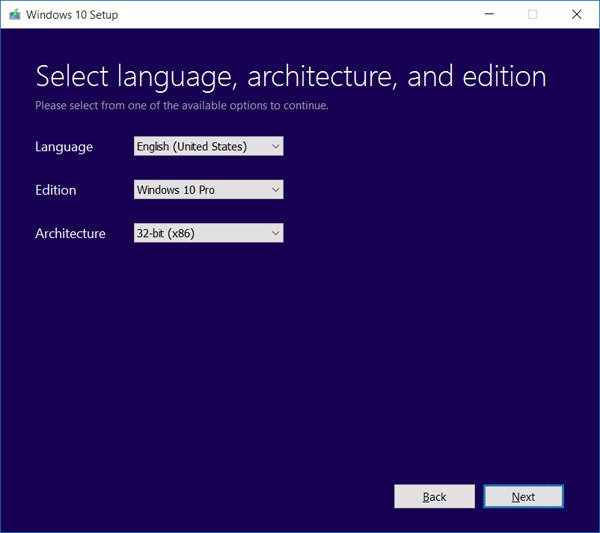Open the Edition dropdown showing Windows 10 Pro
The width and height of the screenshot is (600, 533).
[209, 189]
